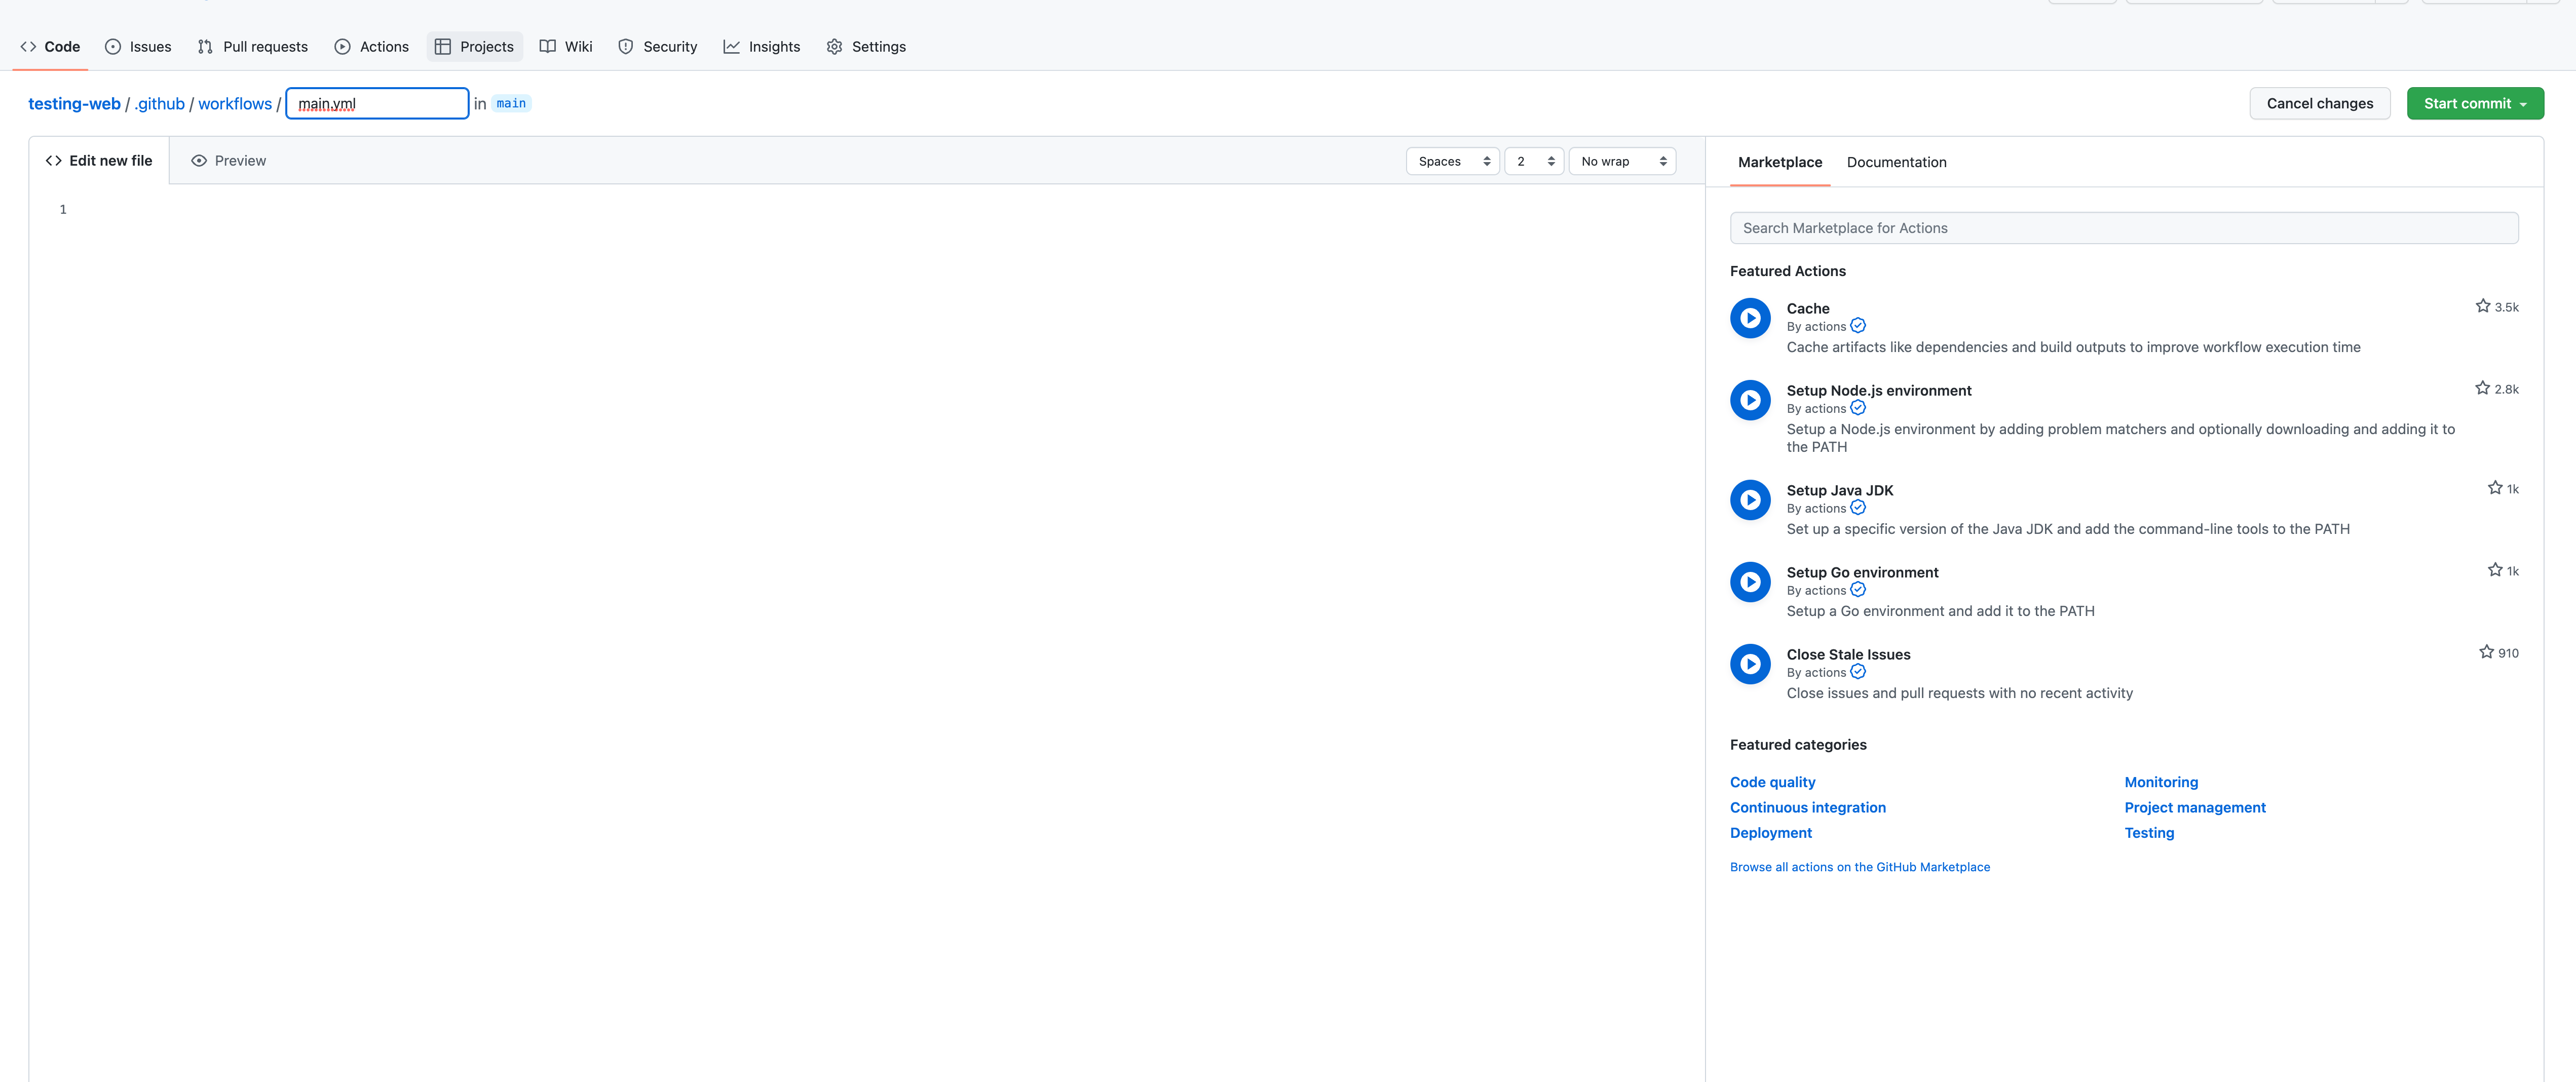View the Insights tab
Screen dimensions: 2576x1082
(762, 46)
